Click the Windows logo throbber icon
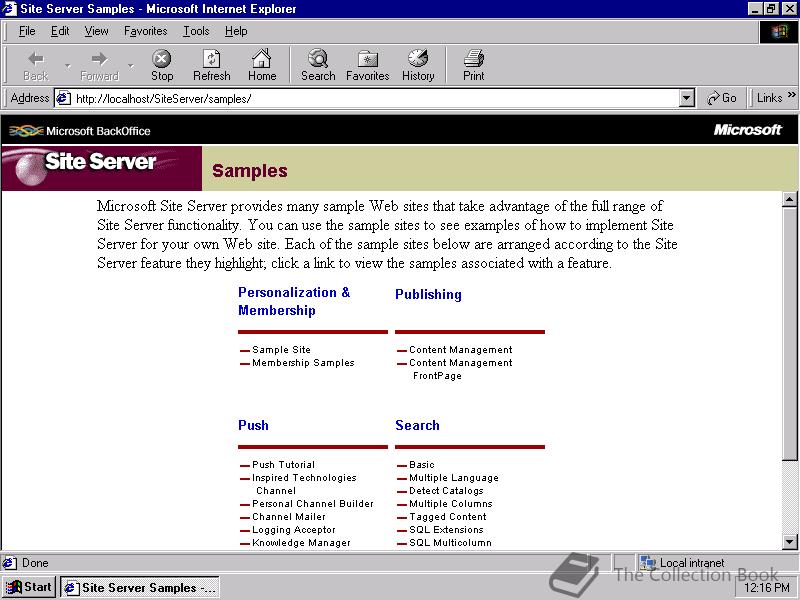The image size is (800, 600). [779, 32]
